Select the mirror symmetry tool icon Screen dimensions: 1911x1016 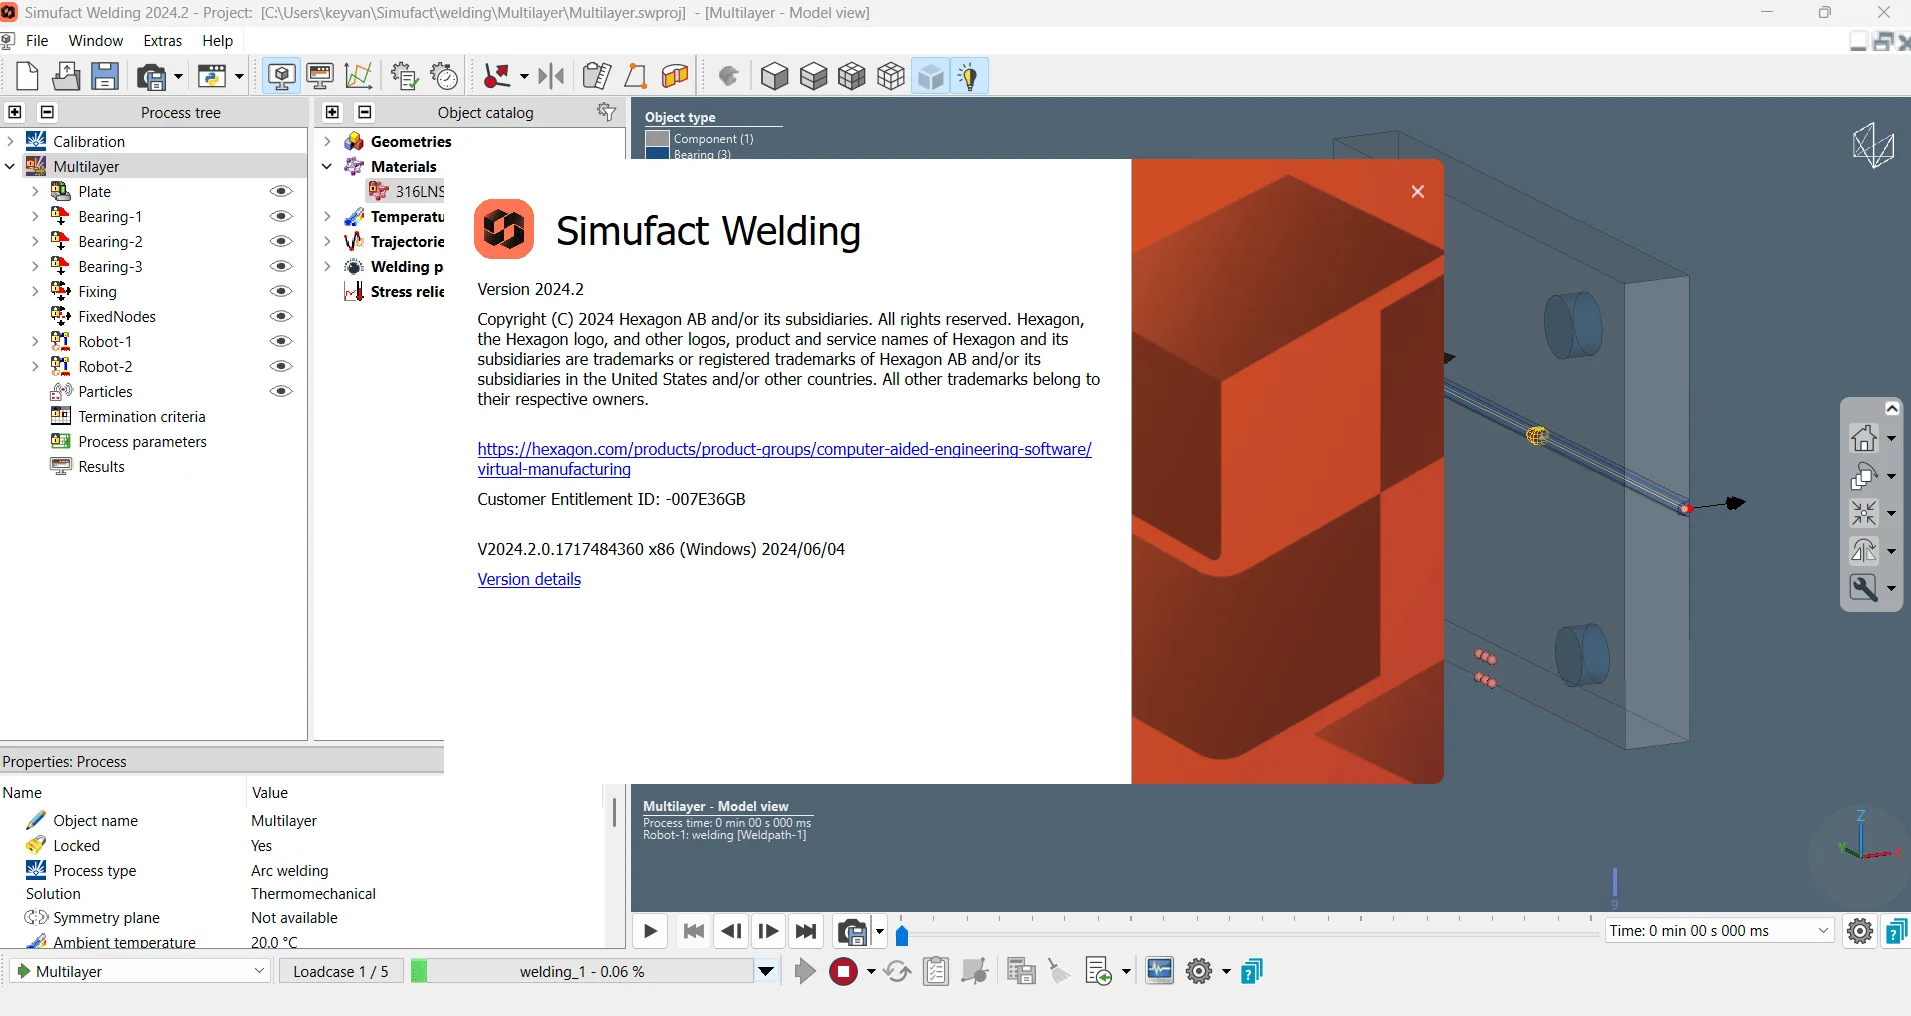coord(551,76)
